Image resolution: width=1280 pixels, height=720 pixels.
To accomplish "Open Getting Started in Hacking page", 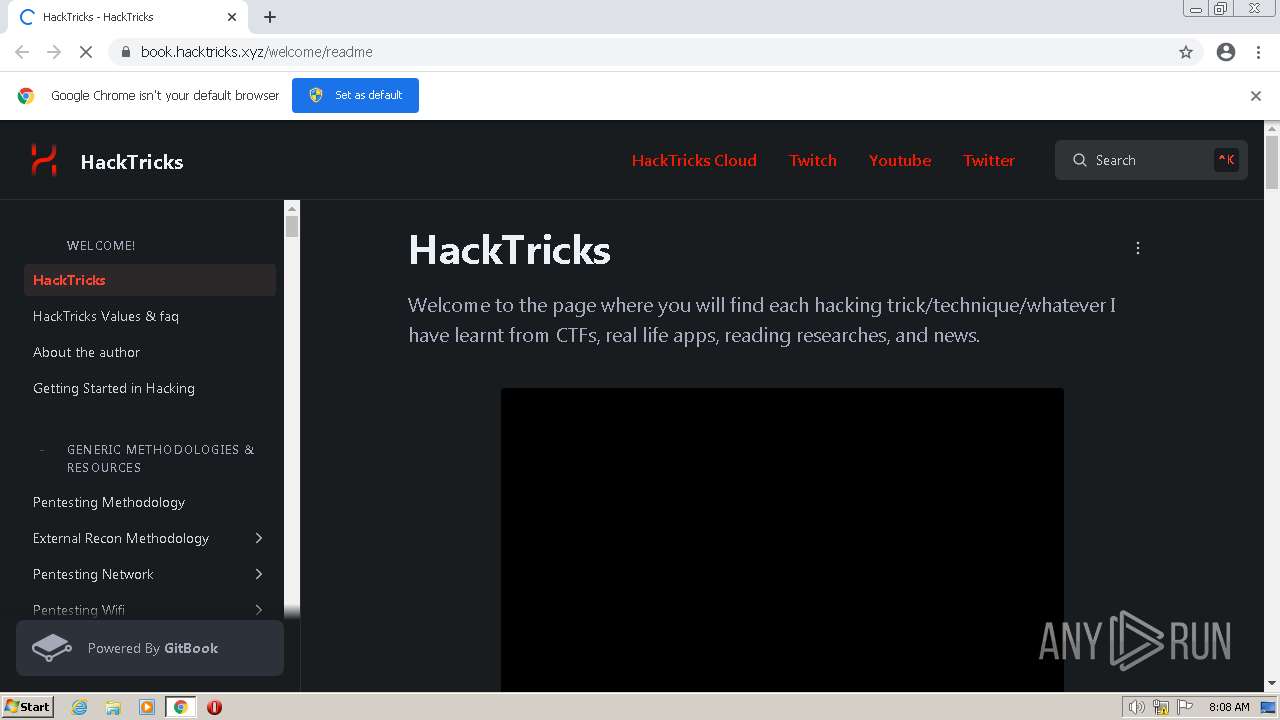I will [x=150, y=388].
